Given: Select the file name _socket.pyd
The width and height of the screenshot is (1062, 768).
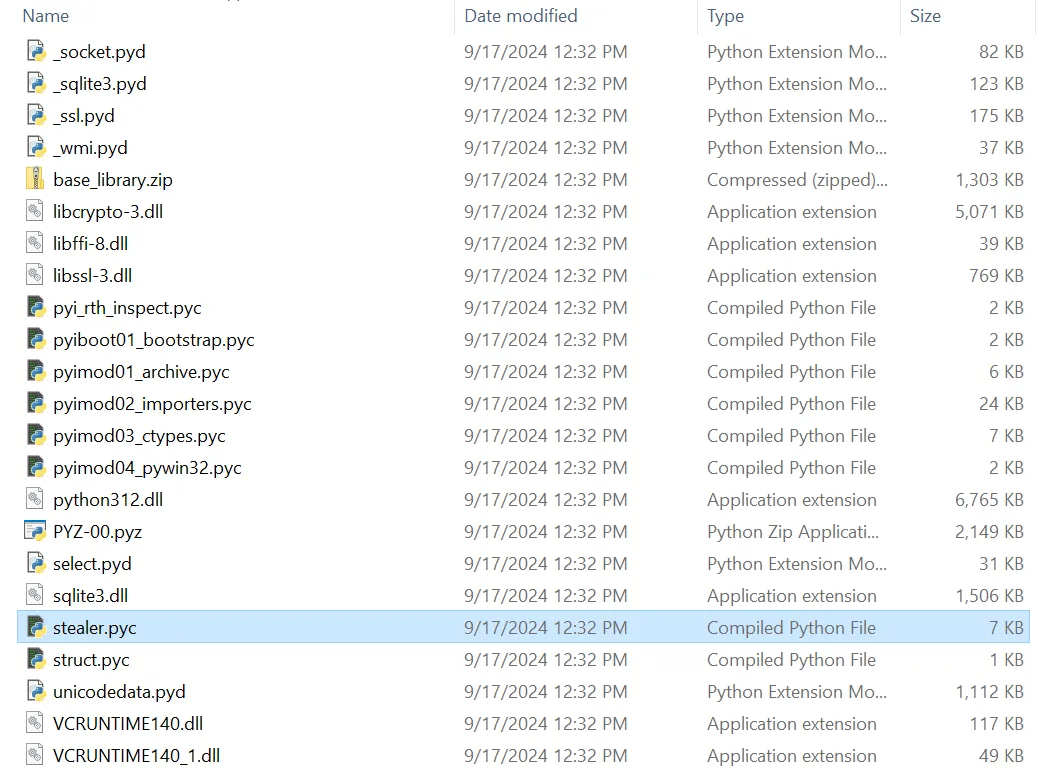Looking at the screenshot, I should pos(99,52).
